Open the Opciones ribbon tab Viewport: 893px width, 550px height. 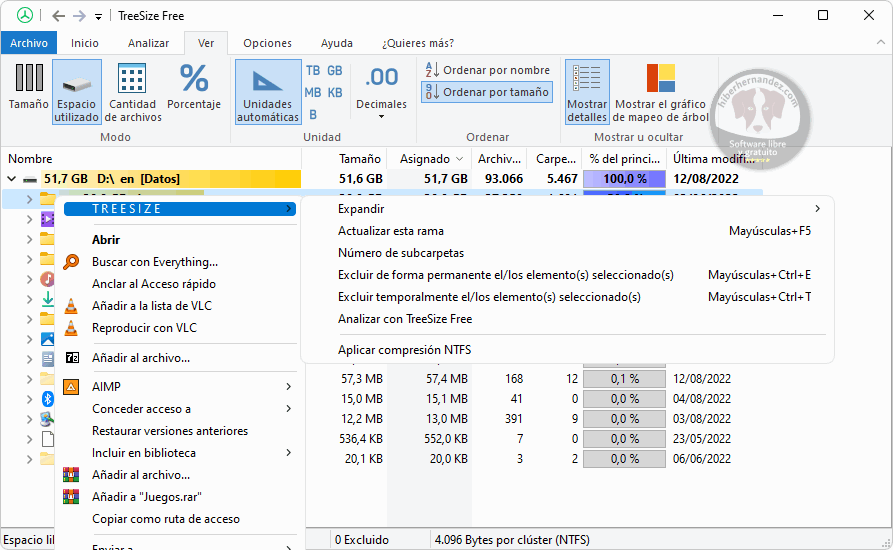[267, 43]
